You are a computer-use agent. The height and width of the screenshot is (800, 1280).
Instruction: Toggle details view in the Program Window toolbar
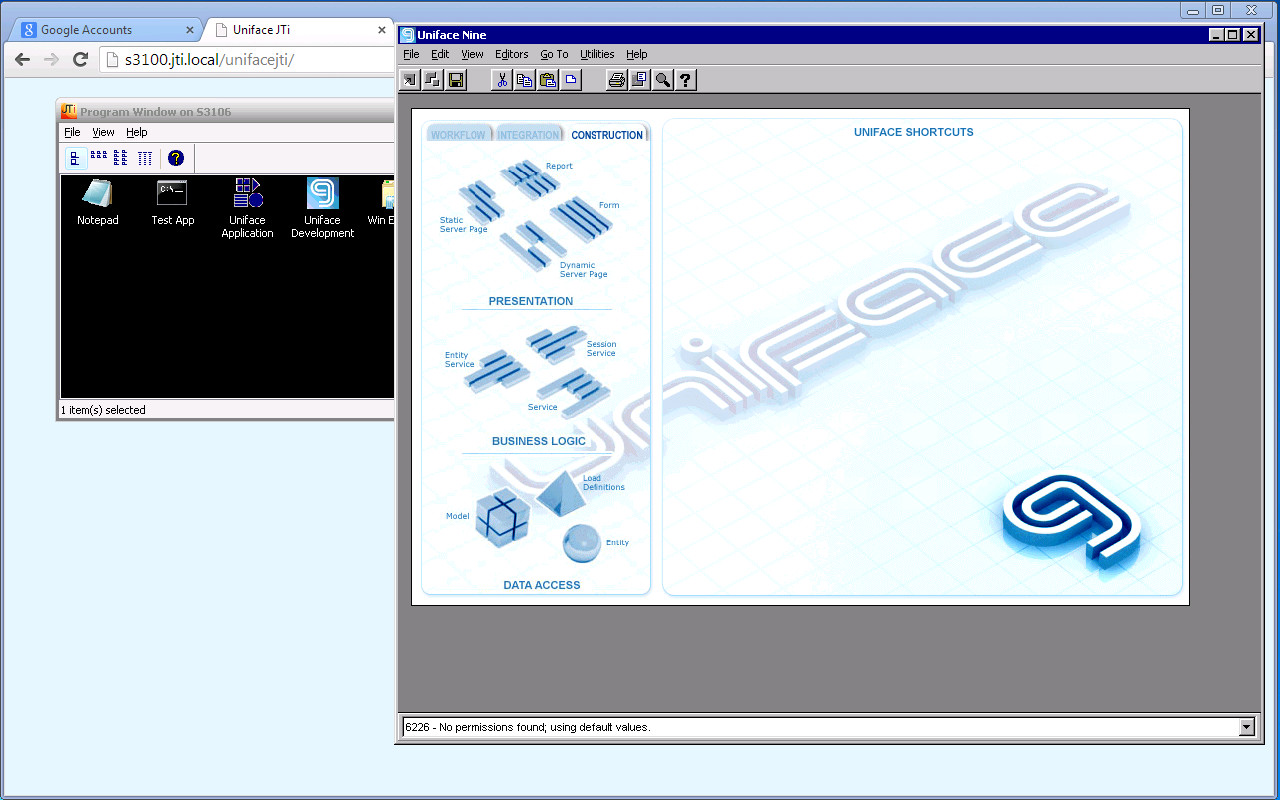pyautogui.click(x=145, y=157)
